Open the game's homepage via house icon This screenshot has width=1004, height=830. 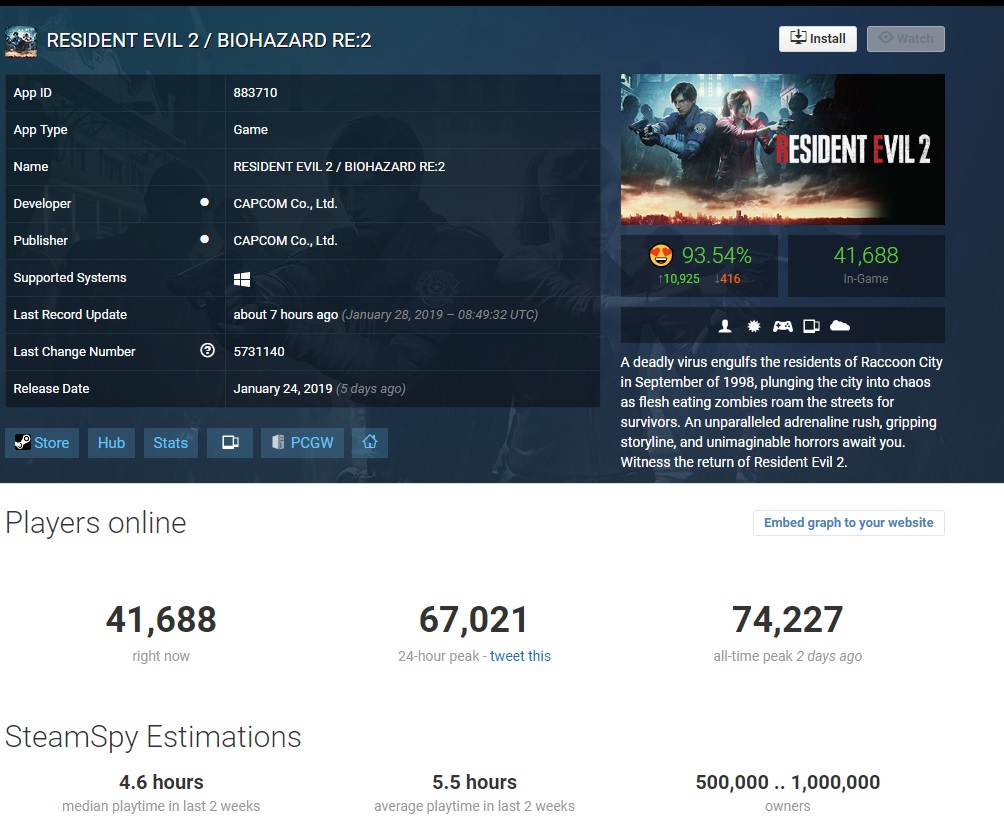tap(369, 443)
